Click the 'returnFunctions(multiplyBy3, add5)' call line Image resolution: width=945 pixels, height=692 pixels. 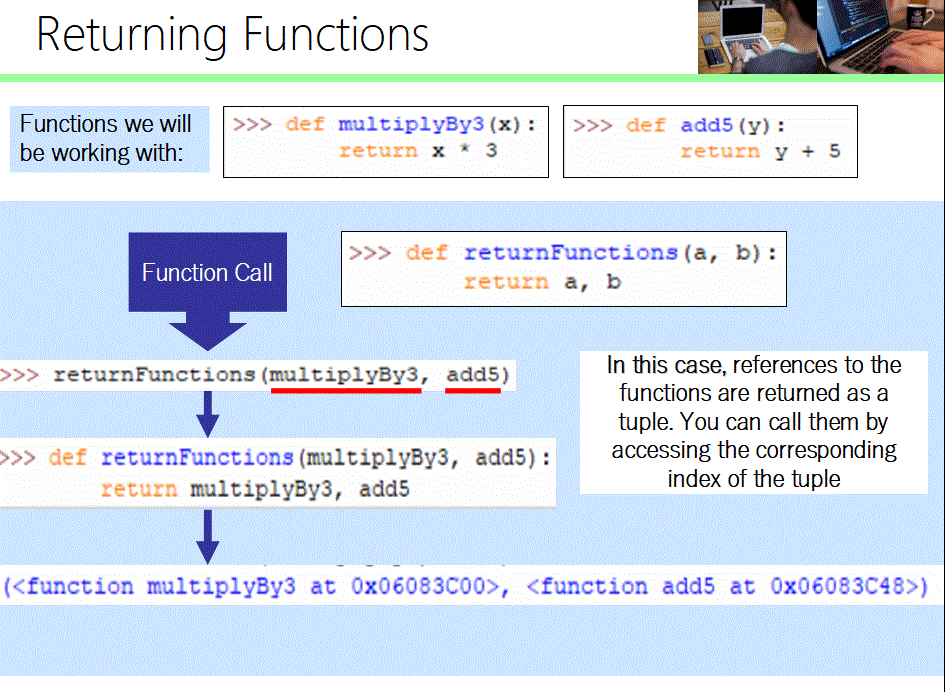tap(256, 375)
